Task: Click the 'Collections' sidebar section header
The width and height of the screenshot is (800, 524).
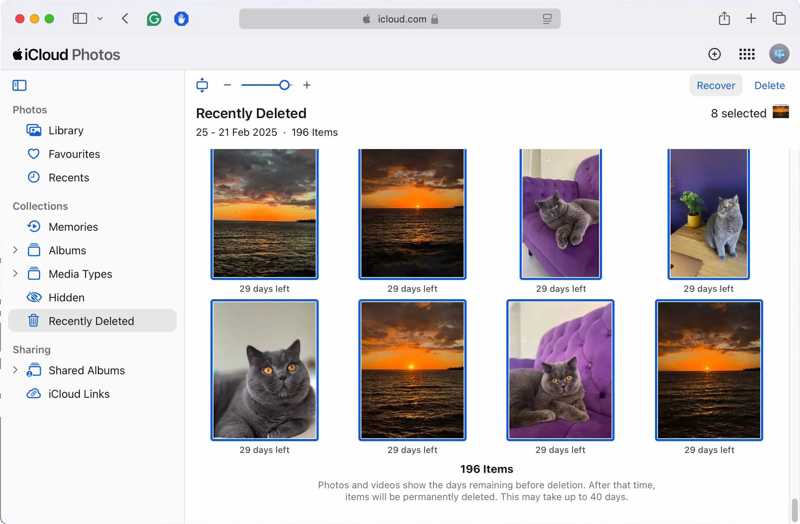Action: [x=40, y=206]
